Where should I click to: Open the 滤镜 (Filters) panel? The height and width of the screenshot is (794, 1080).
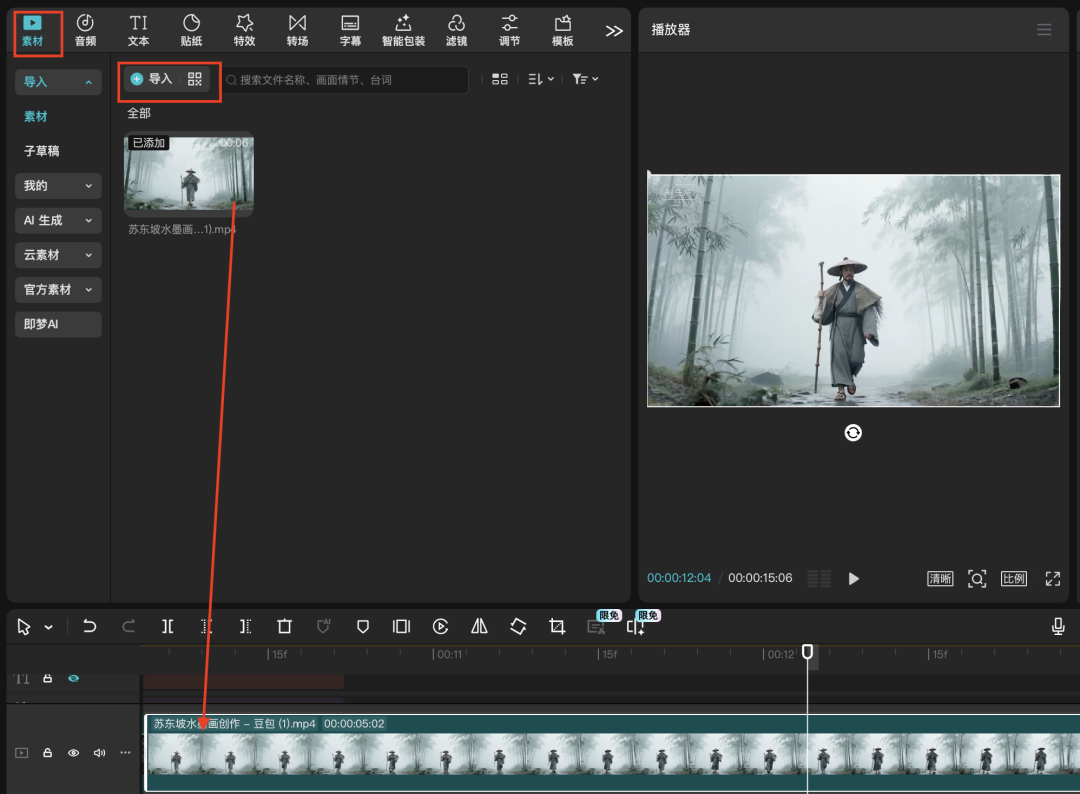tap(456, 30)
